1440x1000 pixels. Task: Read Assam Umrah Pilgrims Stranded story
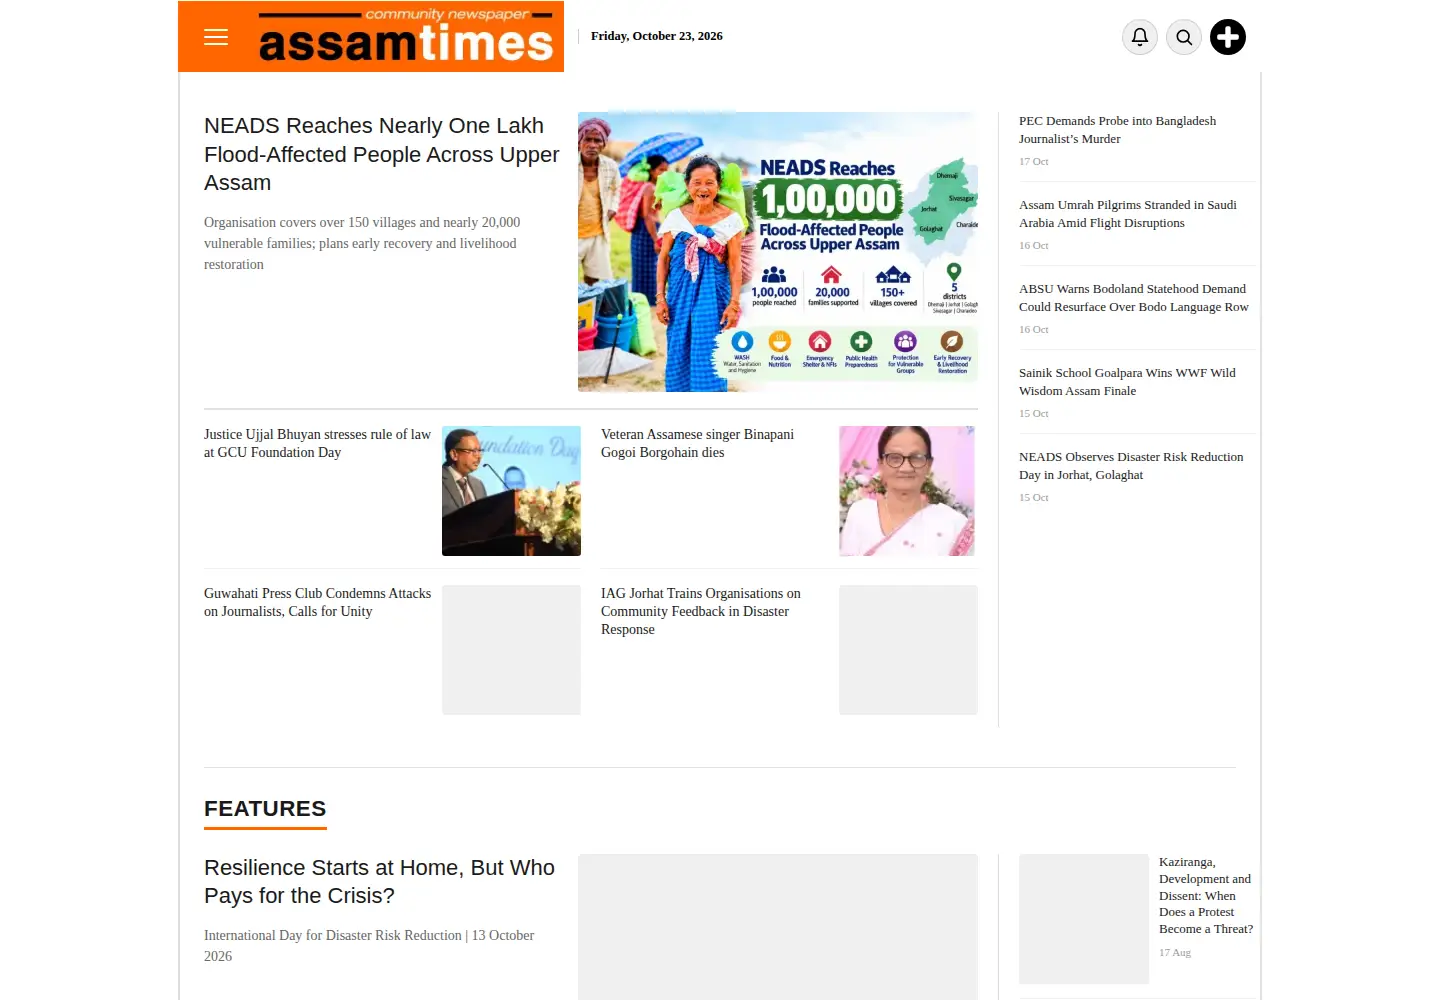click(1127, 214)
